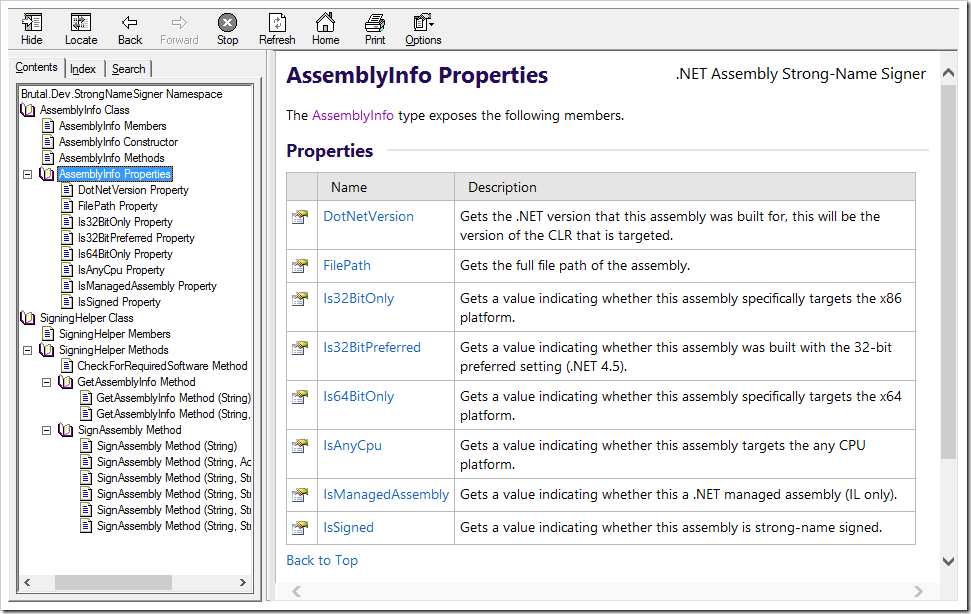Collapse the GetAssemblyInfo Method node

46,383
